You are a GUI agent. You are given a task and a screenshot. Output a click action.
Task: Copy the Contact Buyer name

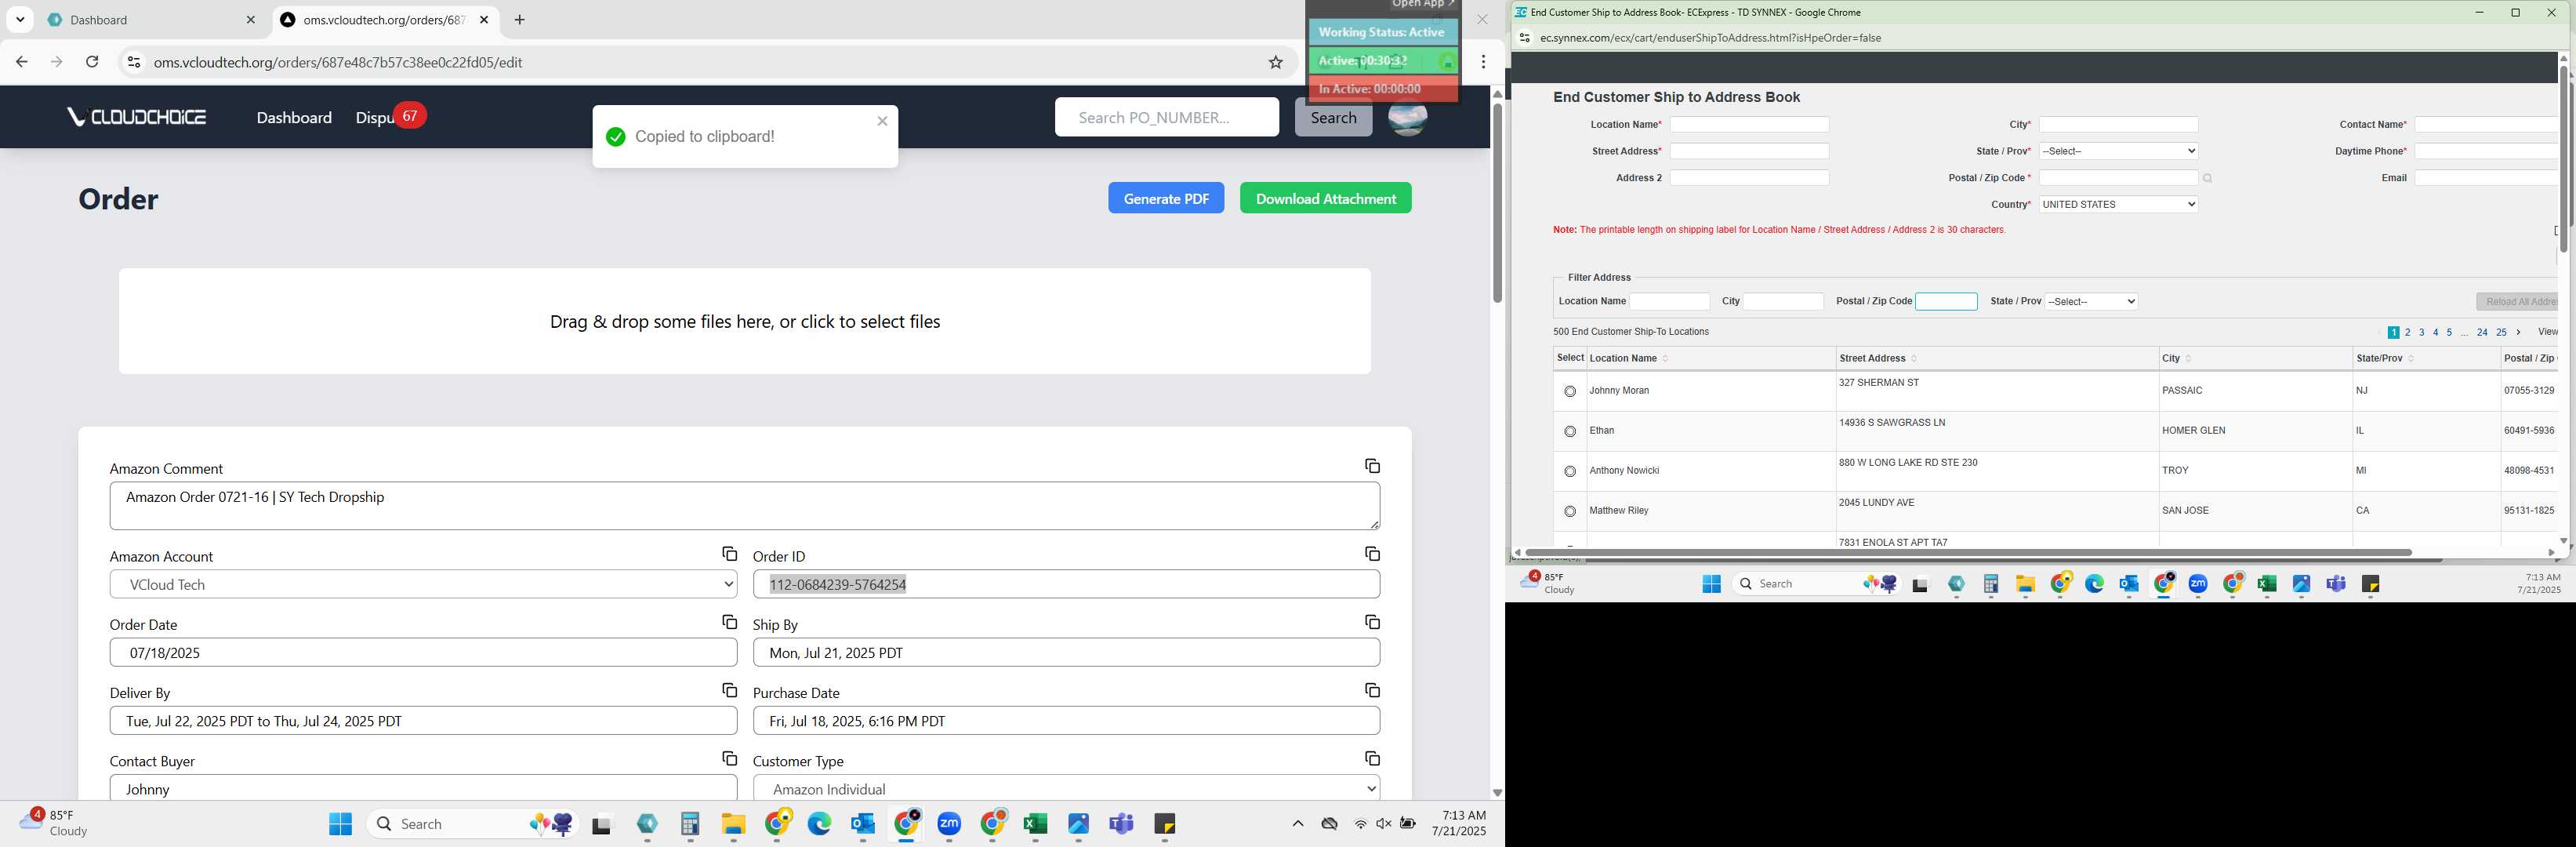point(729,759)
